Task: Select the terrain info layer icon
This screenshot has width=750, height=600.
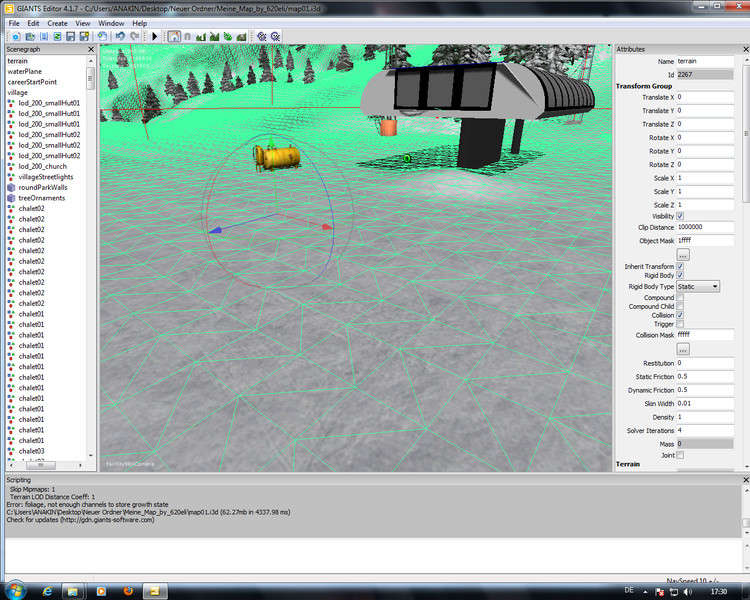Action: click(x=242, y=36)
